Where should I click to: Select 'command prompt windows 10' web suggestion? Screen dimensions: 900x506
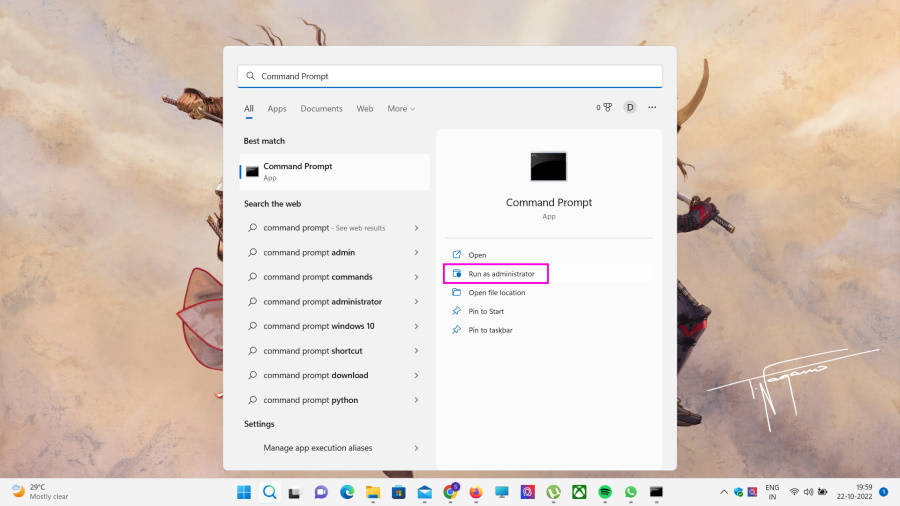click(x=318, y=326)
